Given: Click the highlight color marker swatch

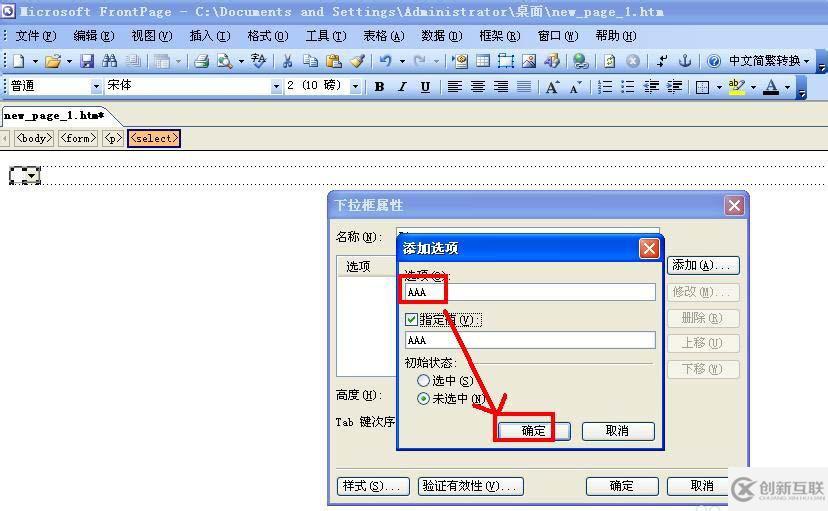Looking at the screenshot, I should (737, 87).
